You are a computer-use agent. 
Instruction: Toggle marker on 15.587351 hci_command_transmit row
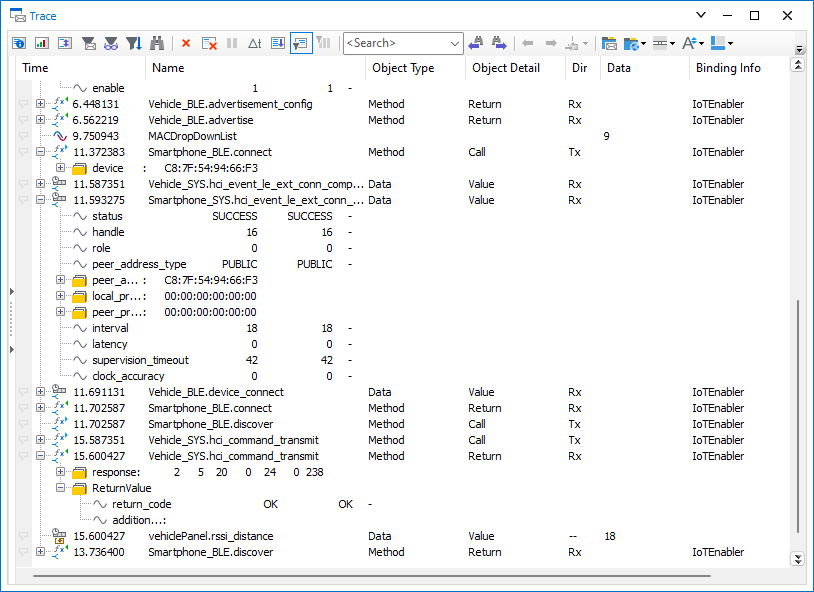tap(23, 440)
